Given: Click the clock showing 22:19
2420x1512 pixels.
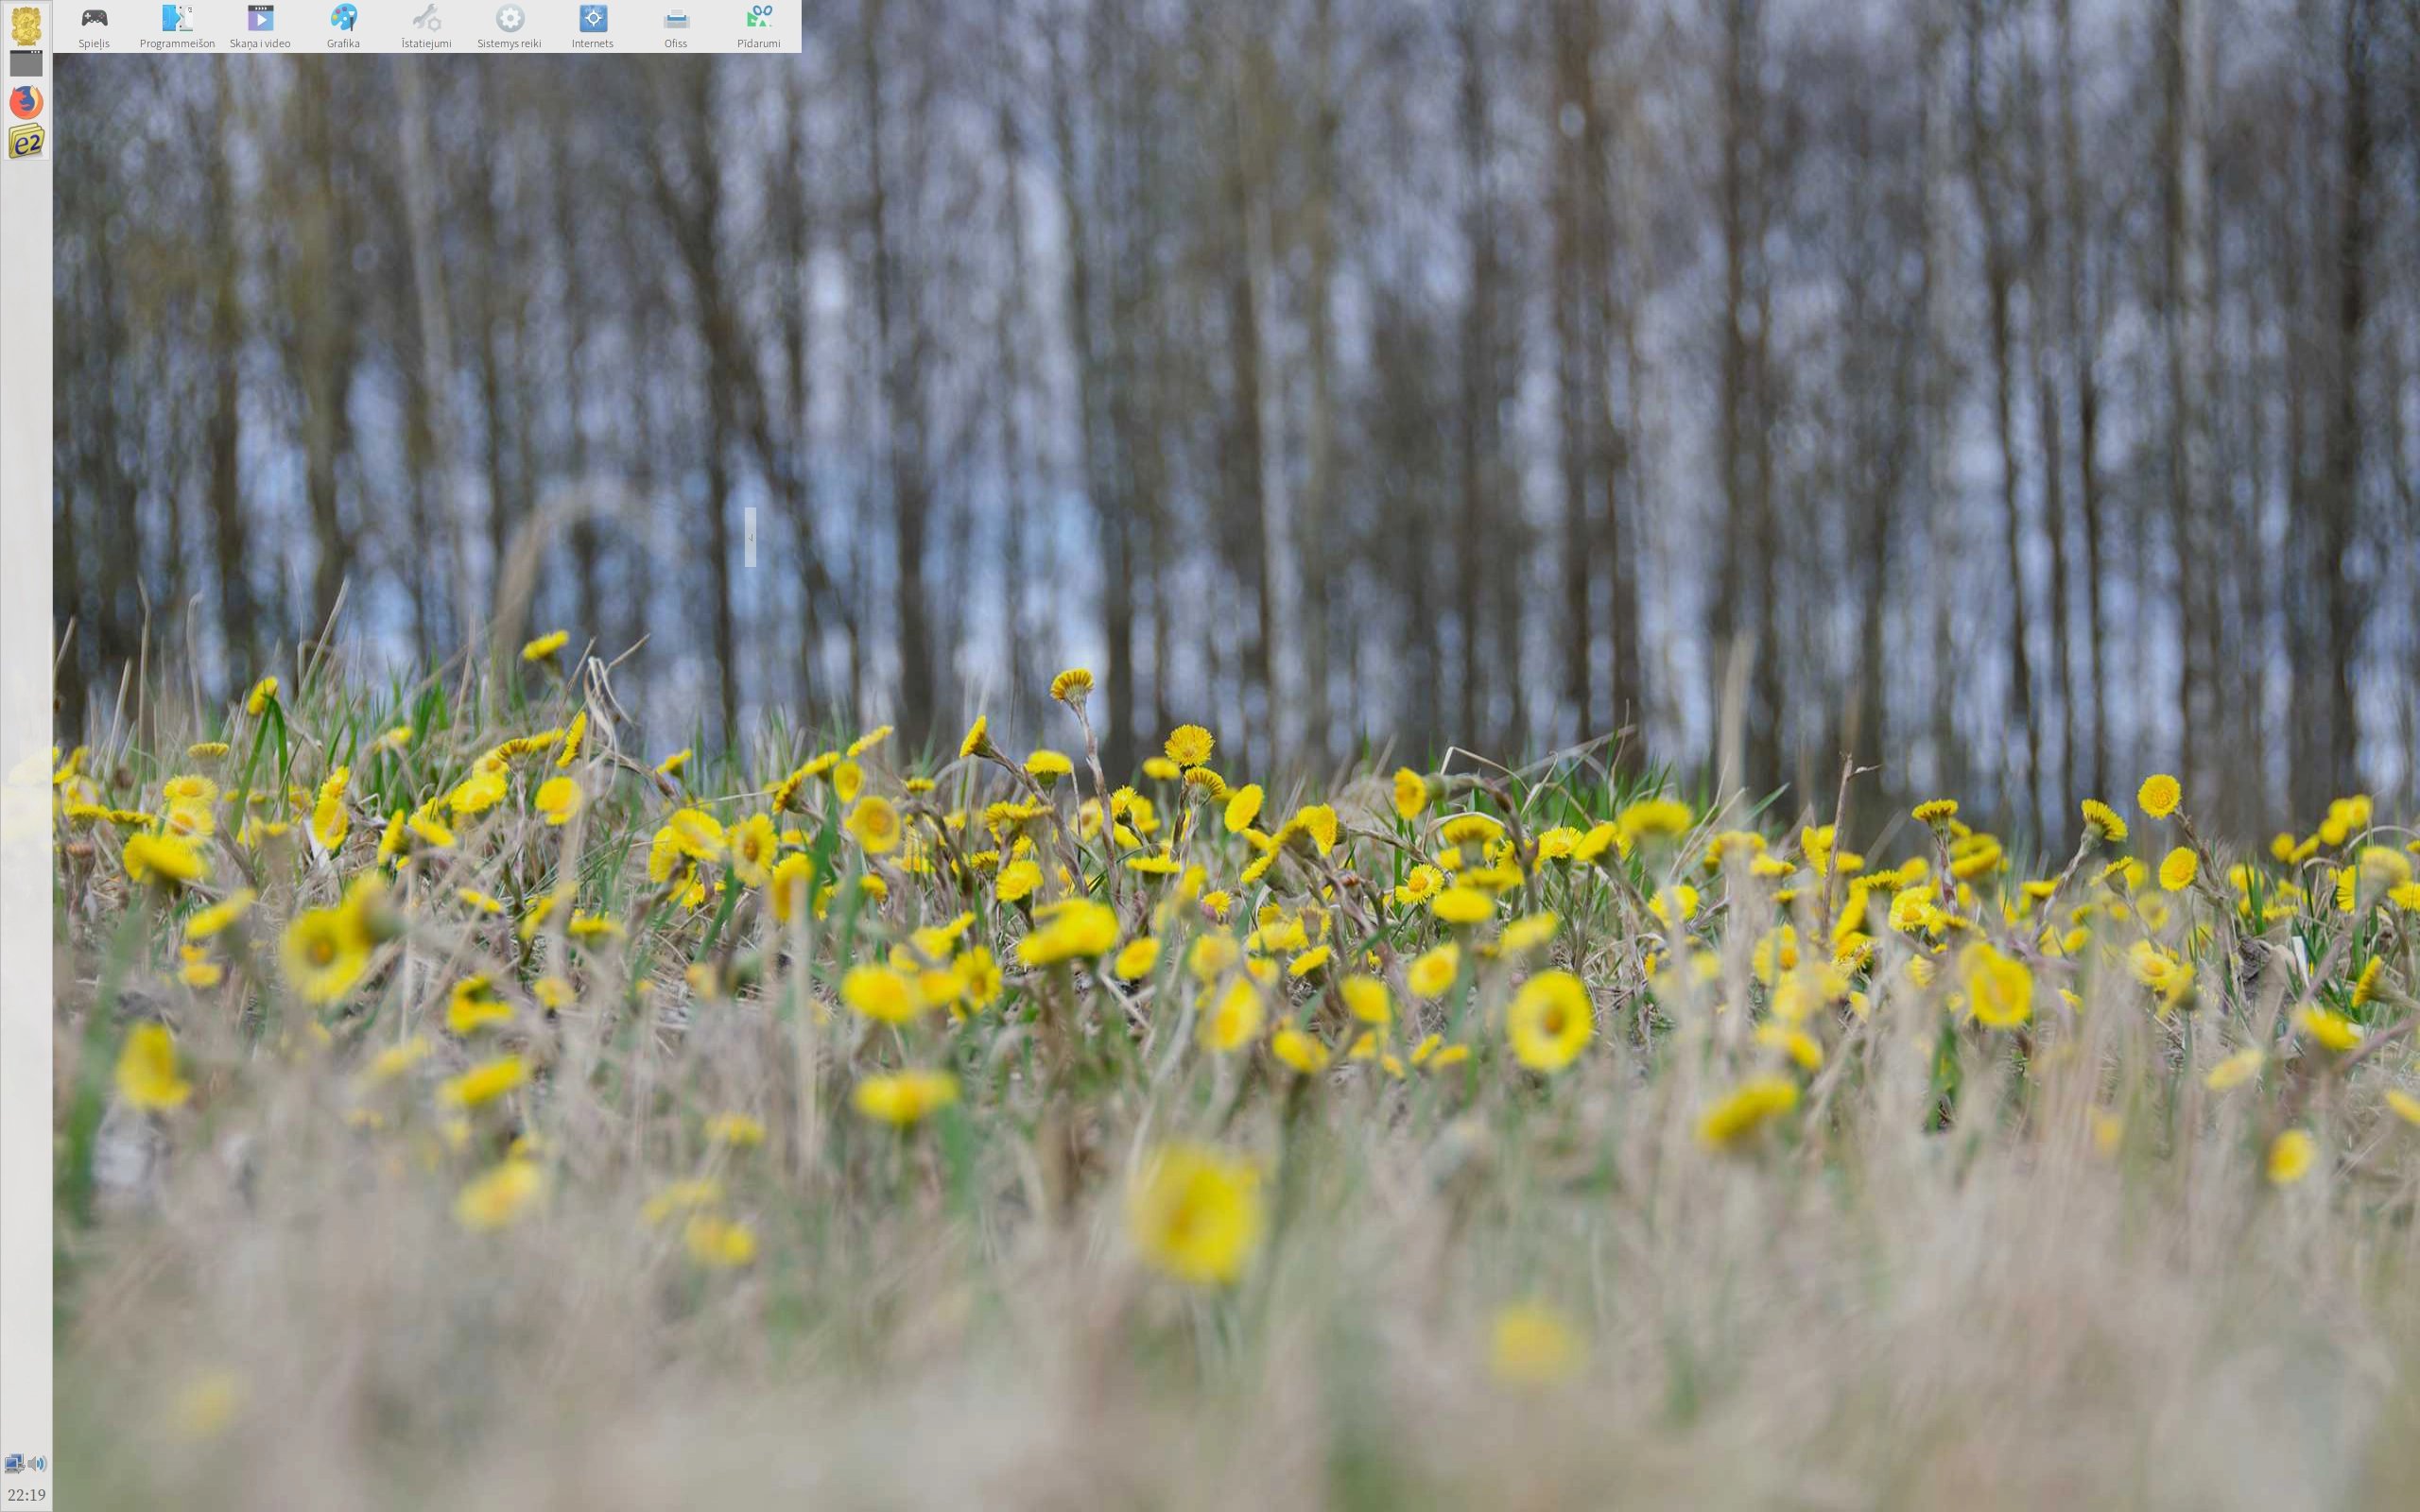Looking at the screenshot, I should click(27, 1496).
